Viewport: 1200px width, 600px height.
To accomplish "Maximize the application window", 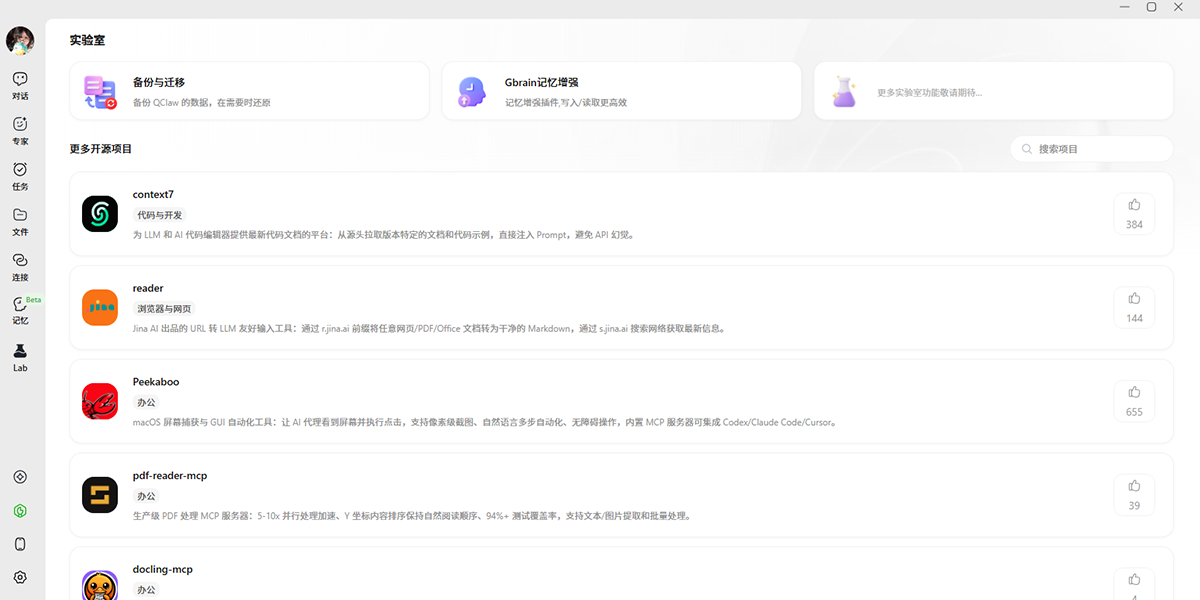I will 1151,7.
